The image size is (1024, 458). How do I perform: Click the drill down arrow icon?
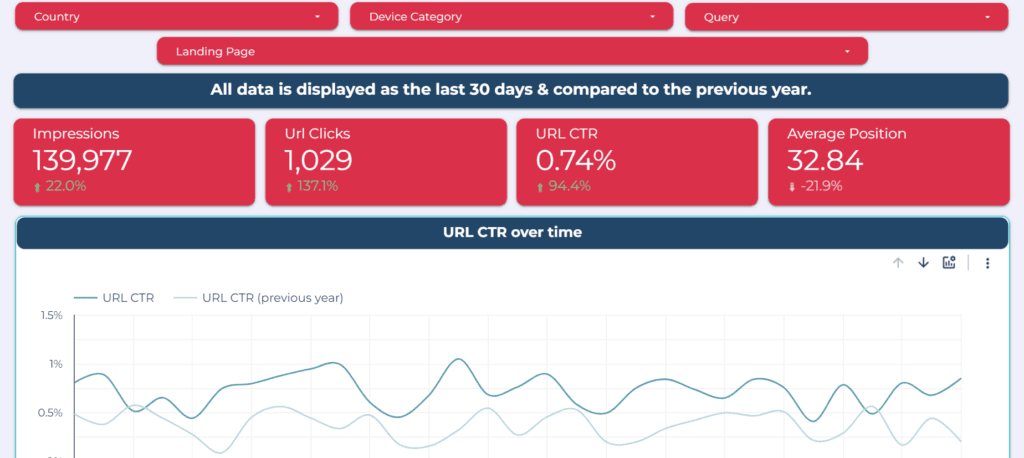[923, 263]
